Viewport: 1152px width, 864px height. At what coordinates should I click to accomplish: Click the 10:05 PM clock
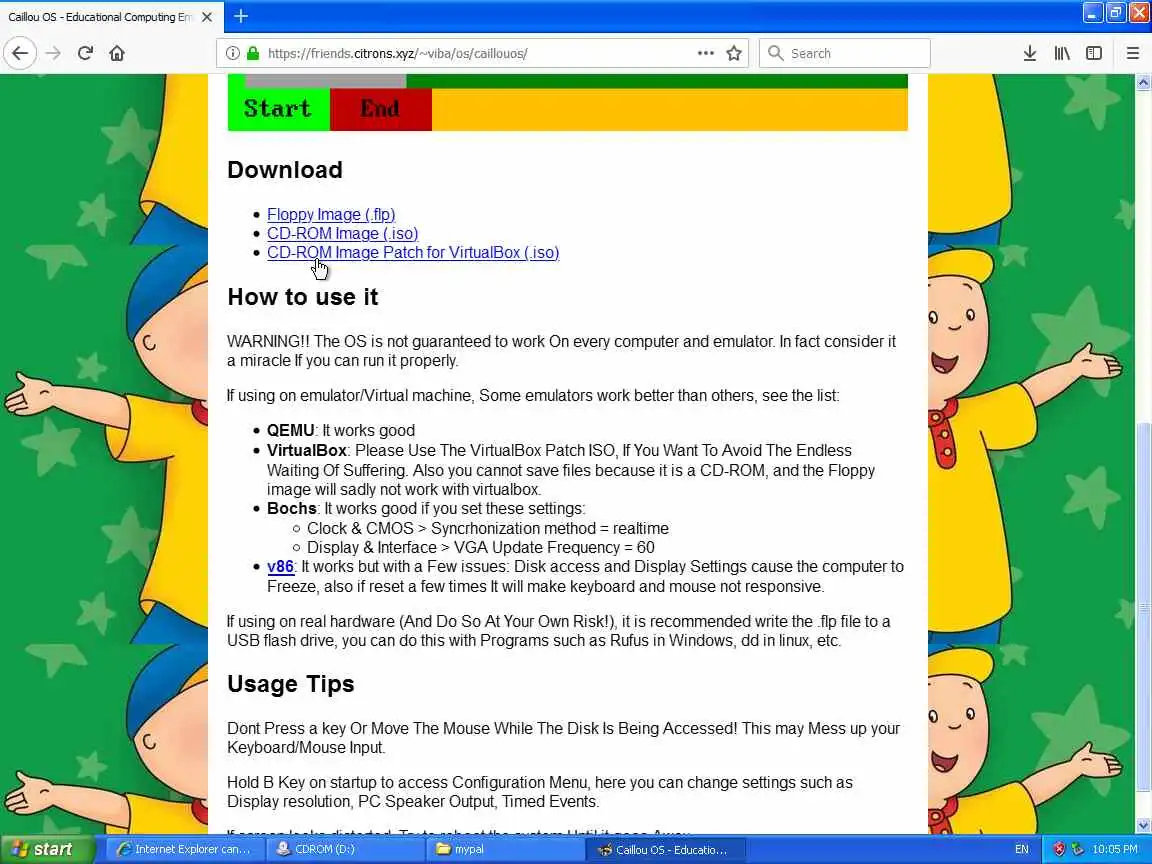1115,849
